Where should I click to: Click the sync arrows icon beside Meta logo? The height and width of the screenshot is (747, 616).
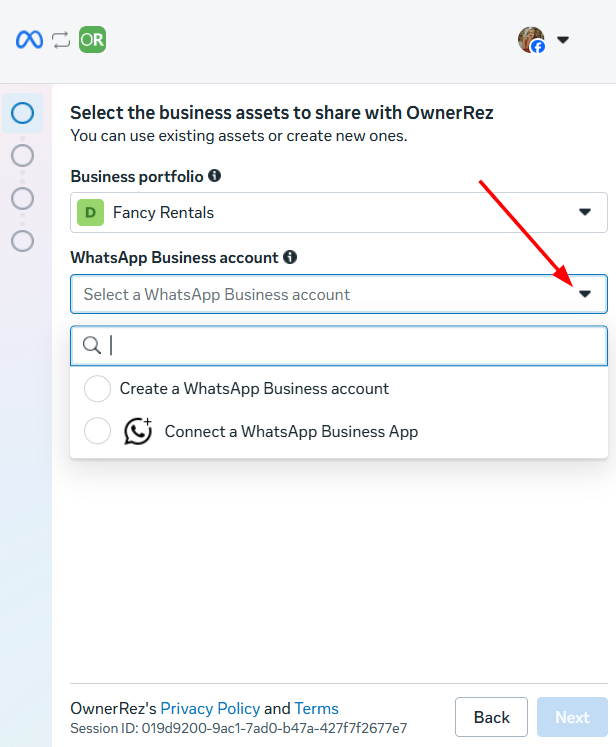(x=61, y=40)
